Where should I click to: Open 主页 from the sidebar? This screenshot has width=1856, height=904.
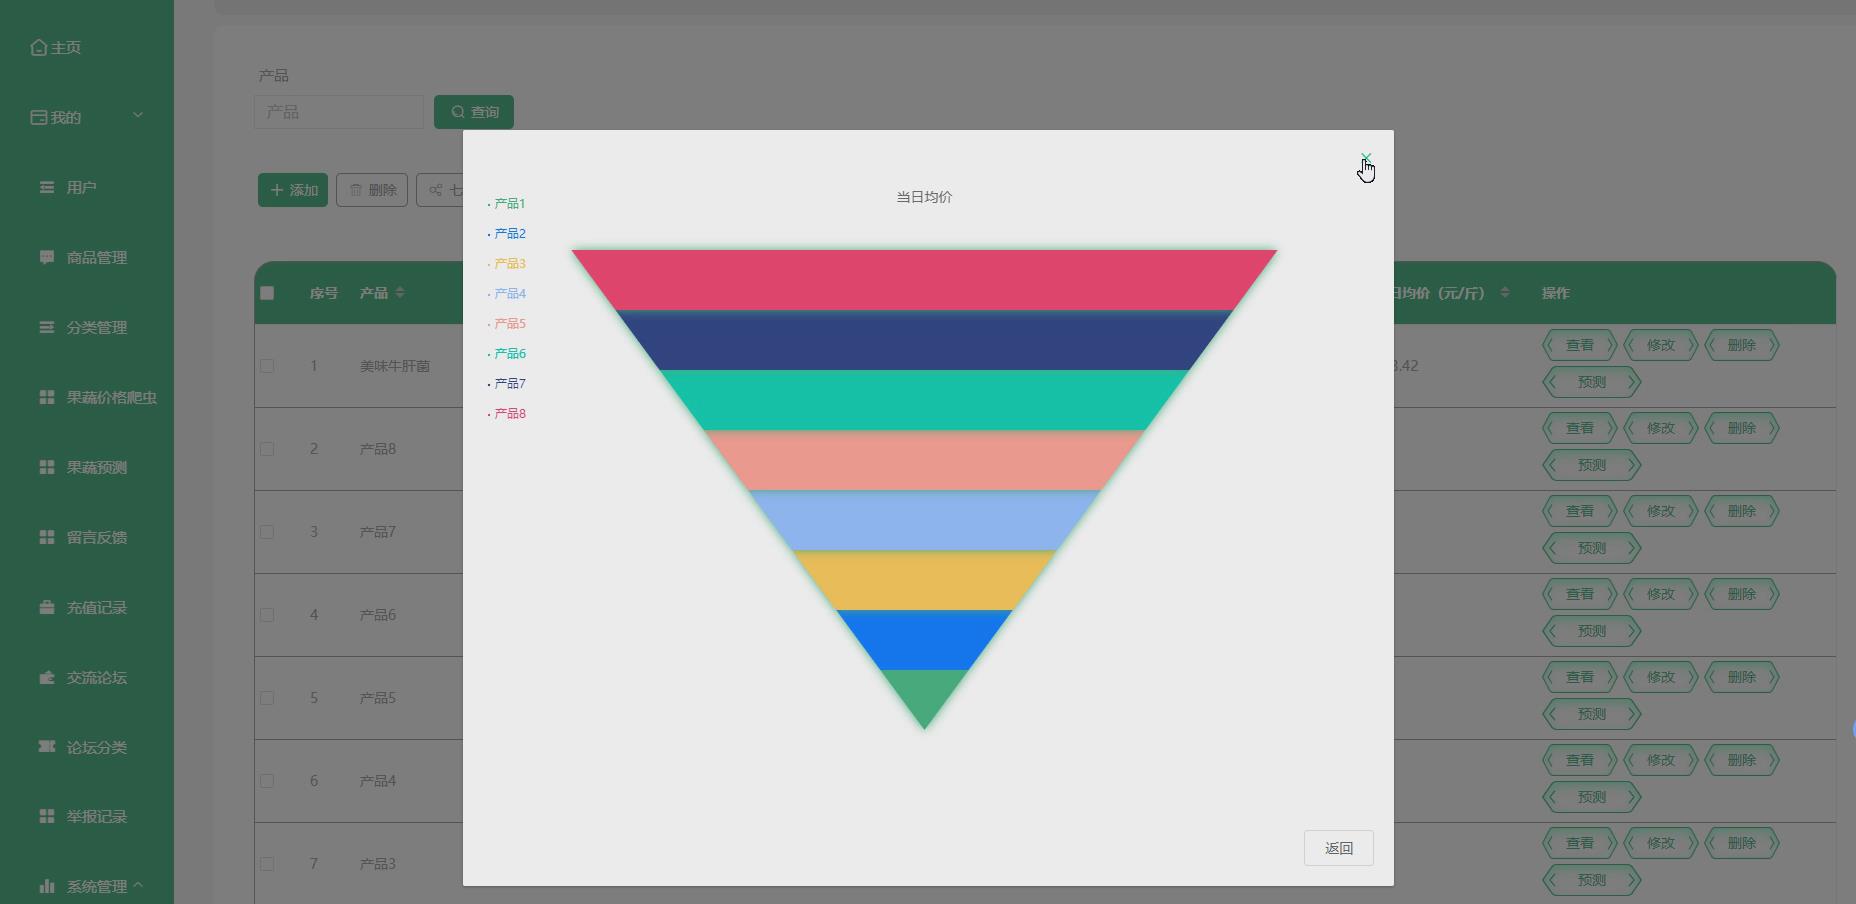click(66, 47)
